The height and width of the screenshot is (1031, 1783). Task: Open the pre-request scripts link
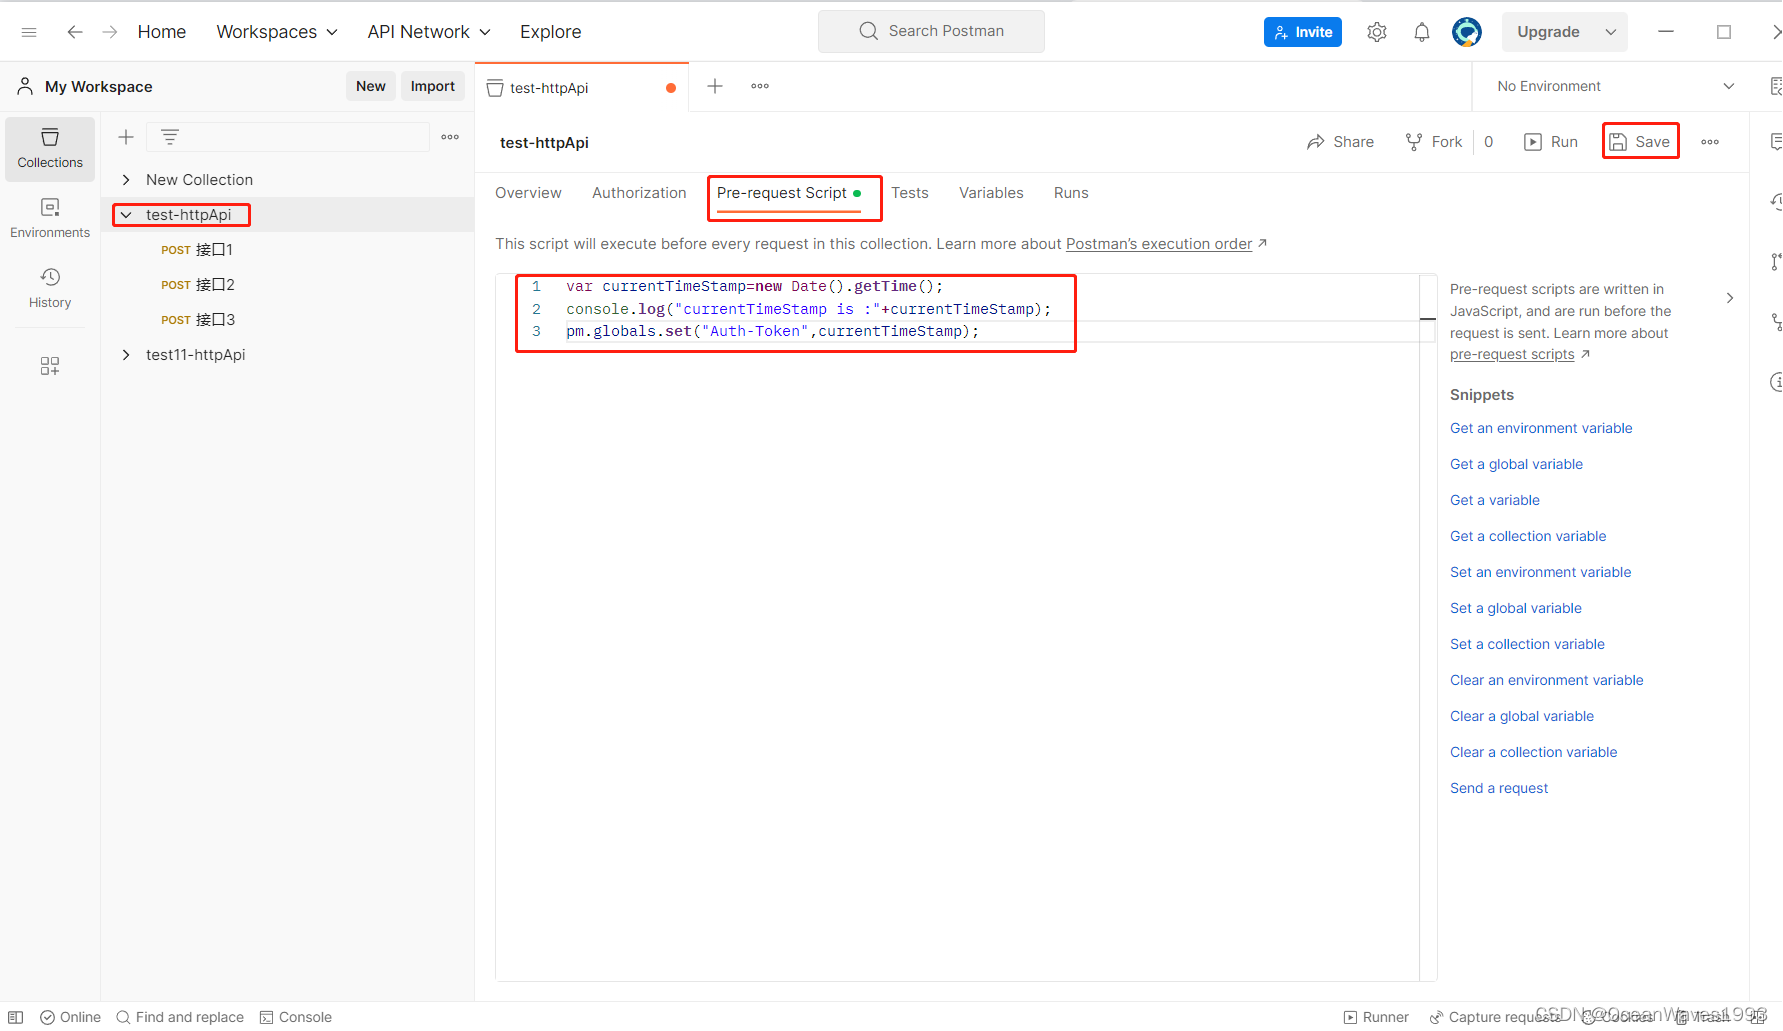[x=1512, y=355]
